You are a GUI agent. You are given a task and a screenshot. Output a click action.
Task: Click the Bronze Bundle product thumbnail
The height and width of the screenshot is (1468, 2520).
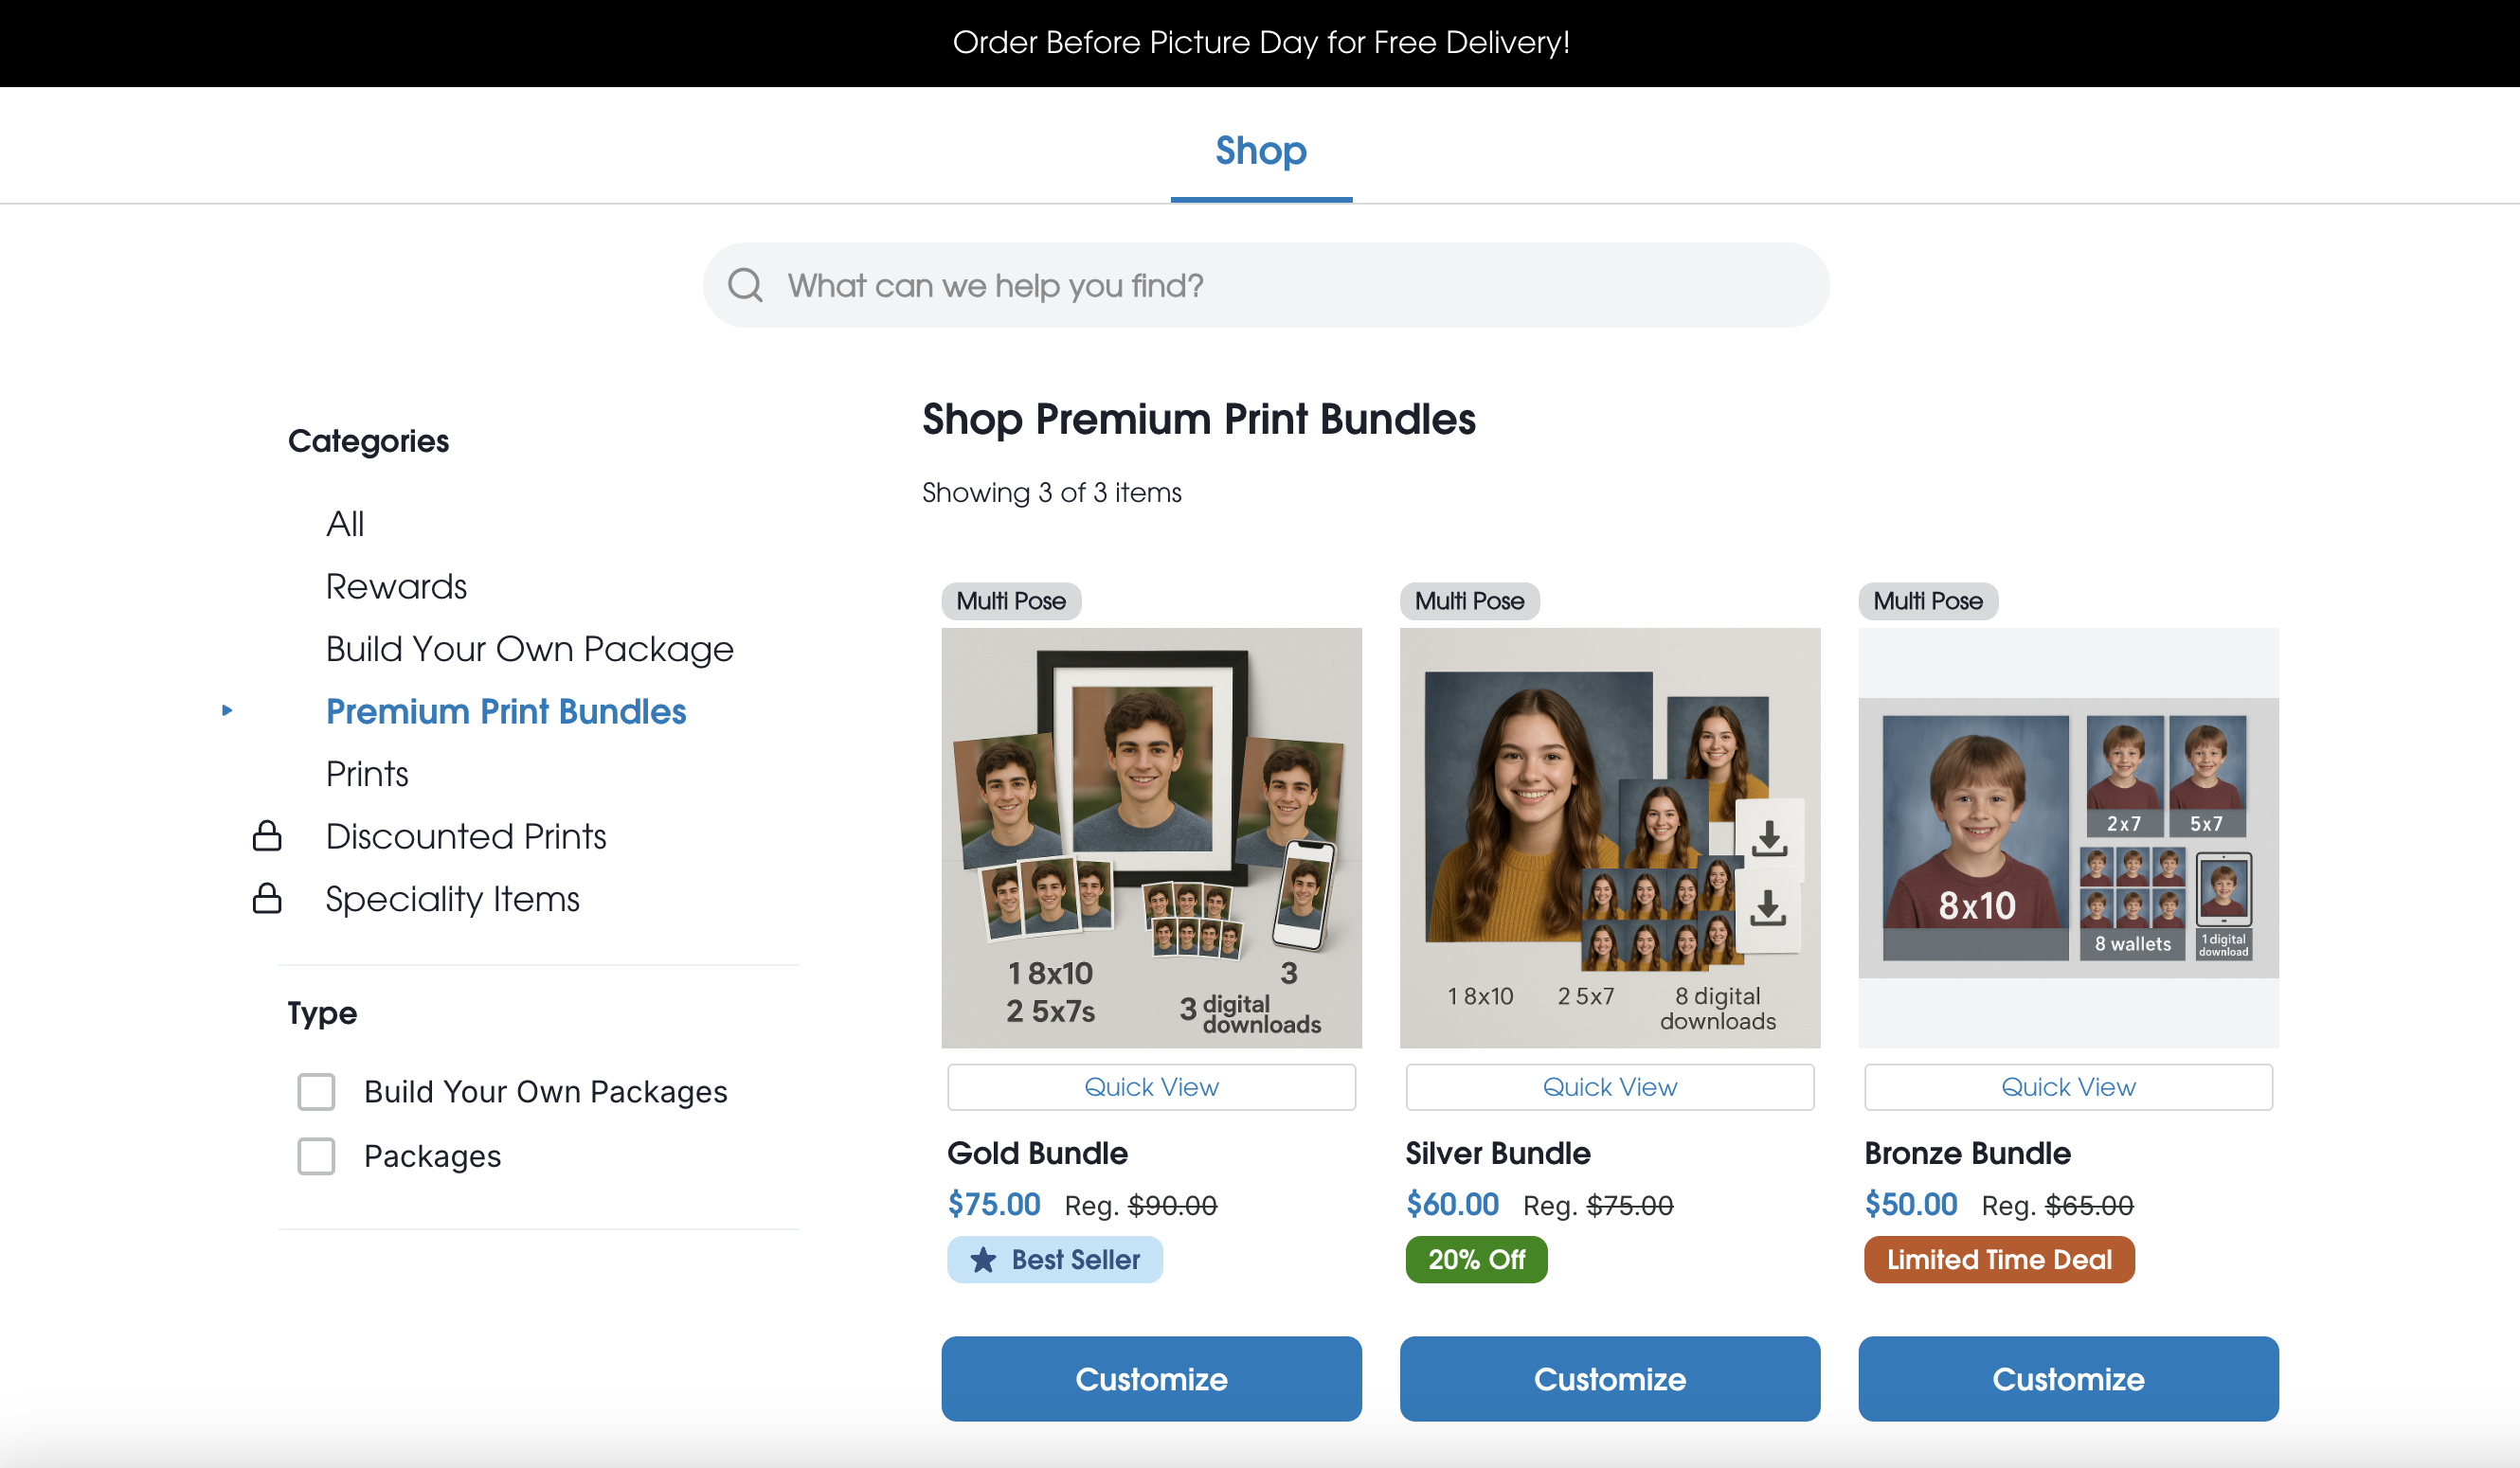pyautogui.click(x=2068, y=838)
